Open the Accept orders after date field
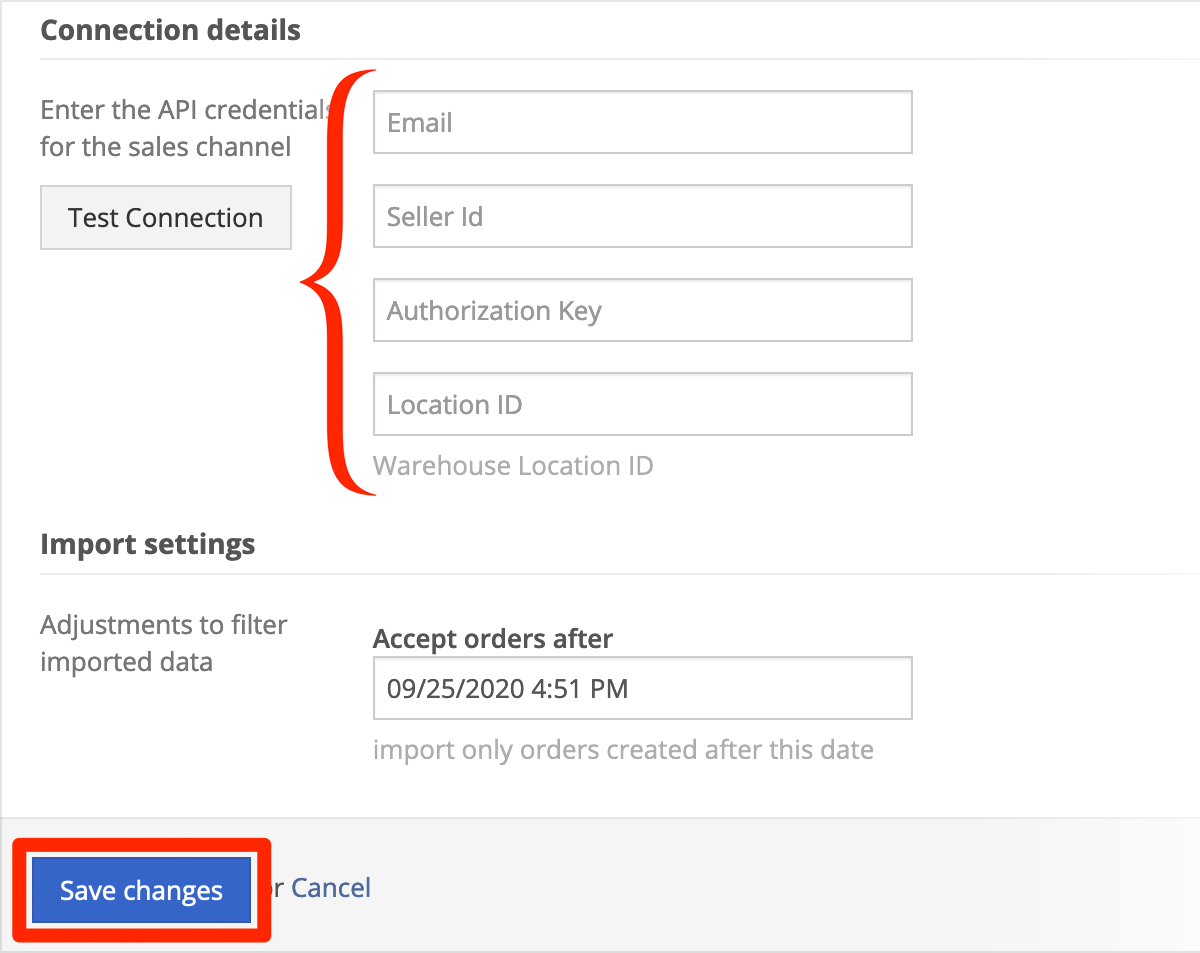 pyautogui.click(x=643, y=688)
